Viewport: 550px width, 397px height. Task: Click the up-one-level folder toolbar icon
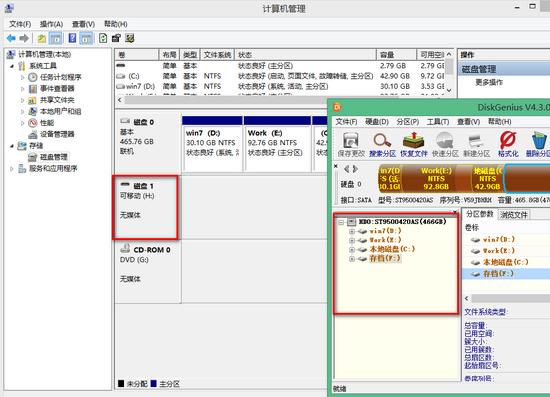(x=42, y=38)
